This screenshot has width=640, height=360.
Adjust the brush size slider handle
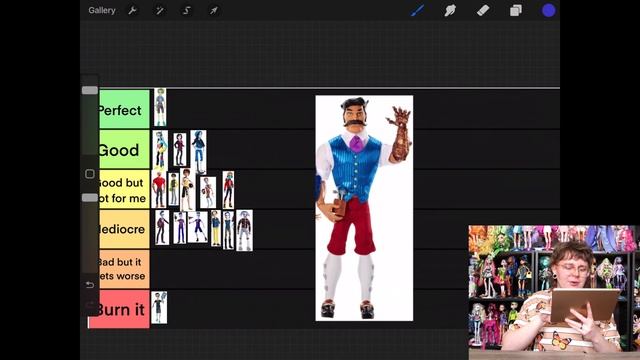pos(90,90)
